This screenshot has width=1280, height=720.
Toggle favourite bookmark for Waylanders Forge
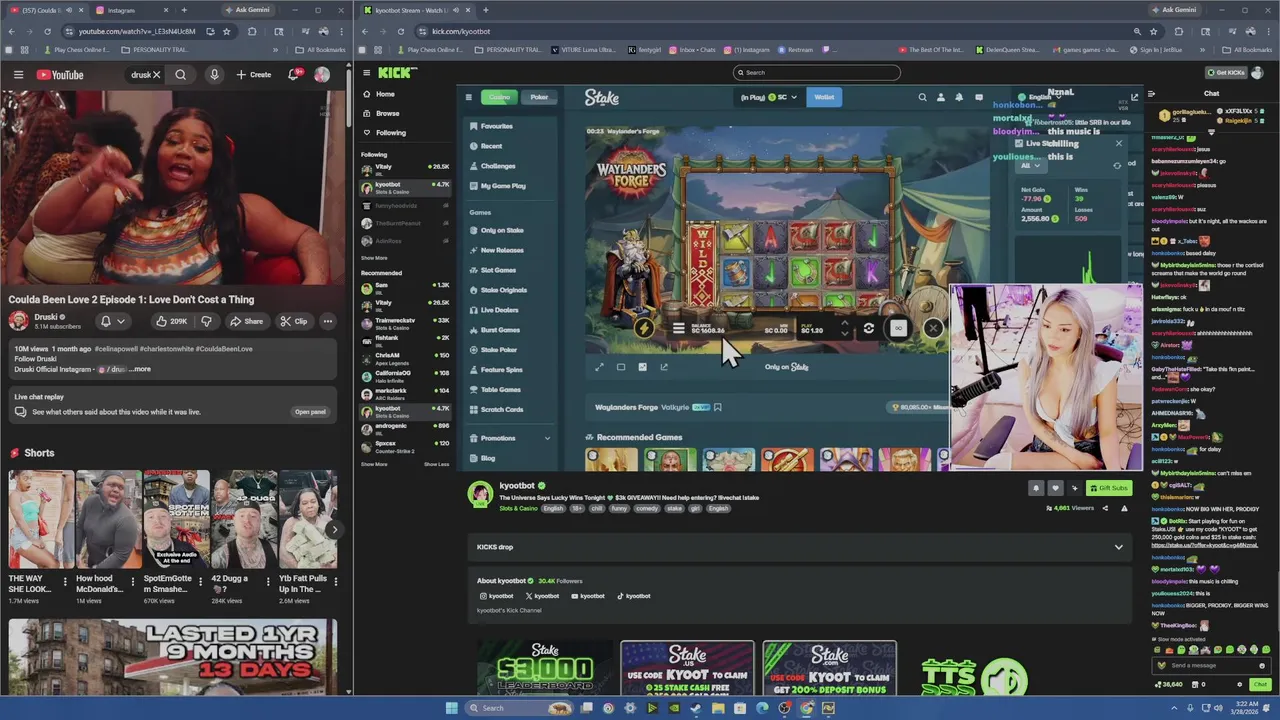point(717,407)
